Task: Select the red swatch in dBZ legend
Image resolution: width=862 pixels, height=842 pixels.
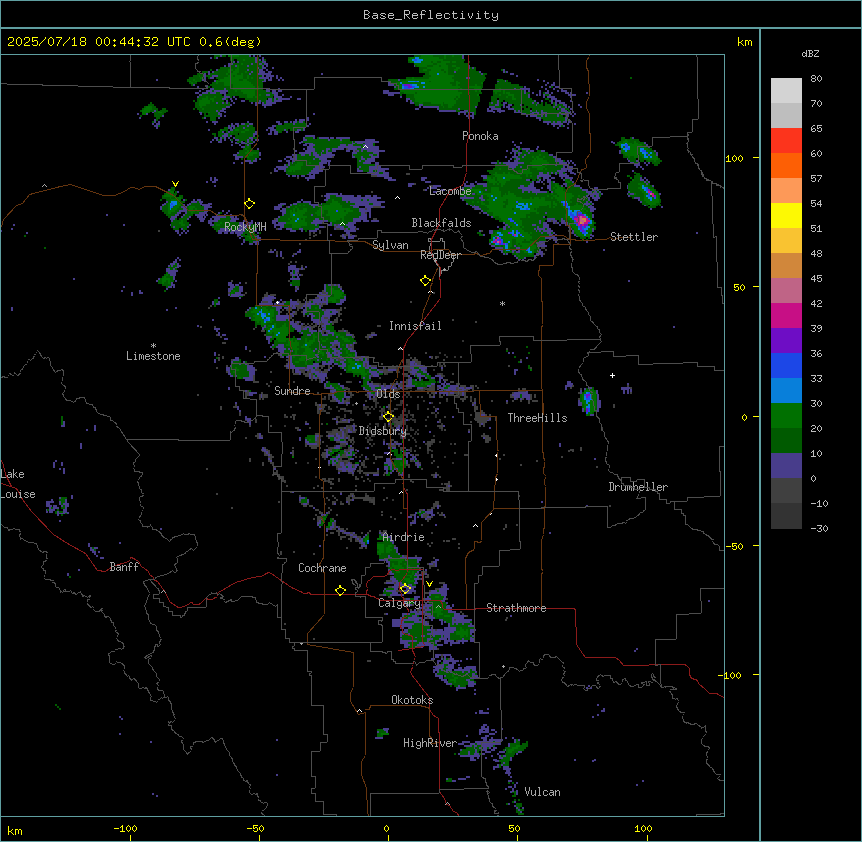Action: point(786,141)
